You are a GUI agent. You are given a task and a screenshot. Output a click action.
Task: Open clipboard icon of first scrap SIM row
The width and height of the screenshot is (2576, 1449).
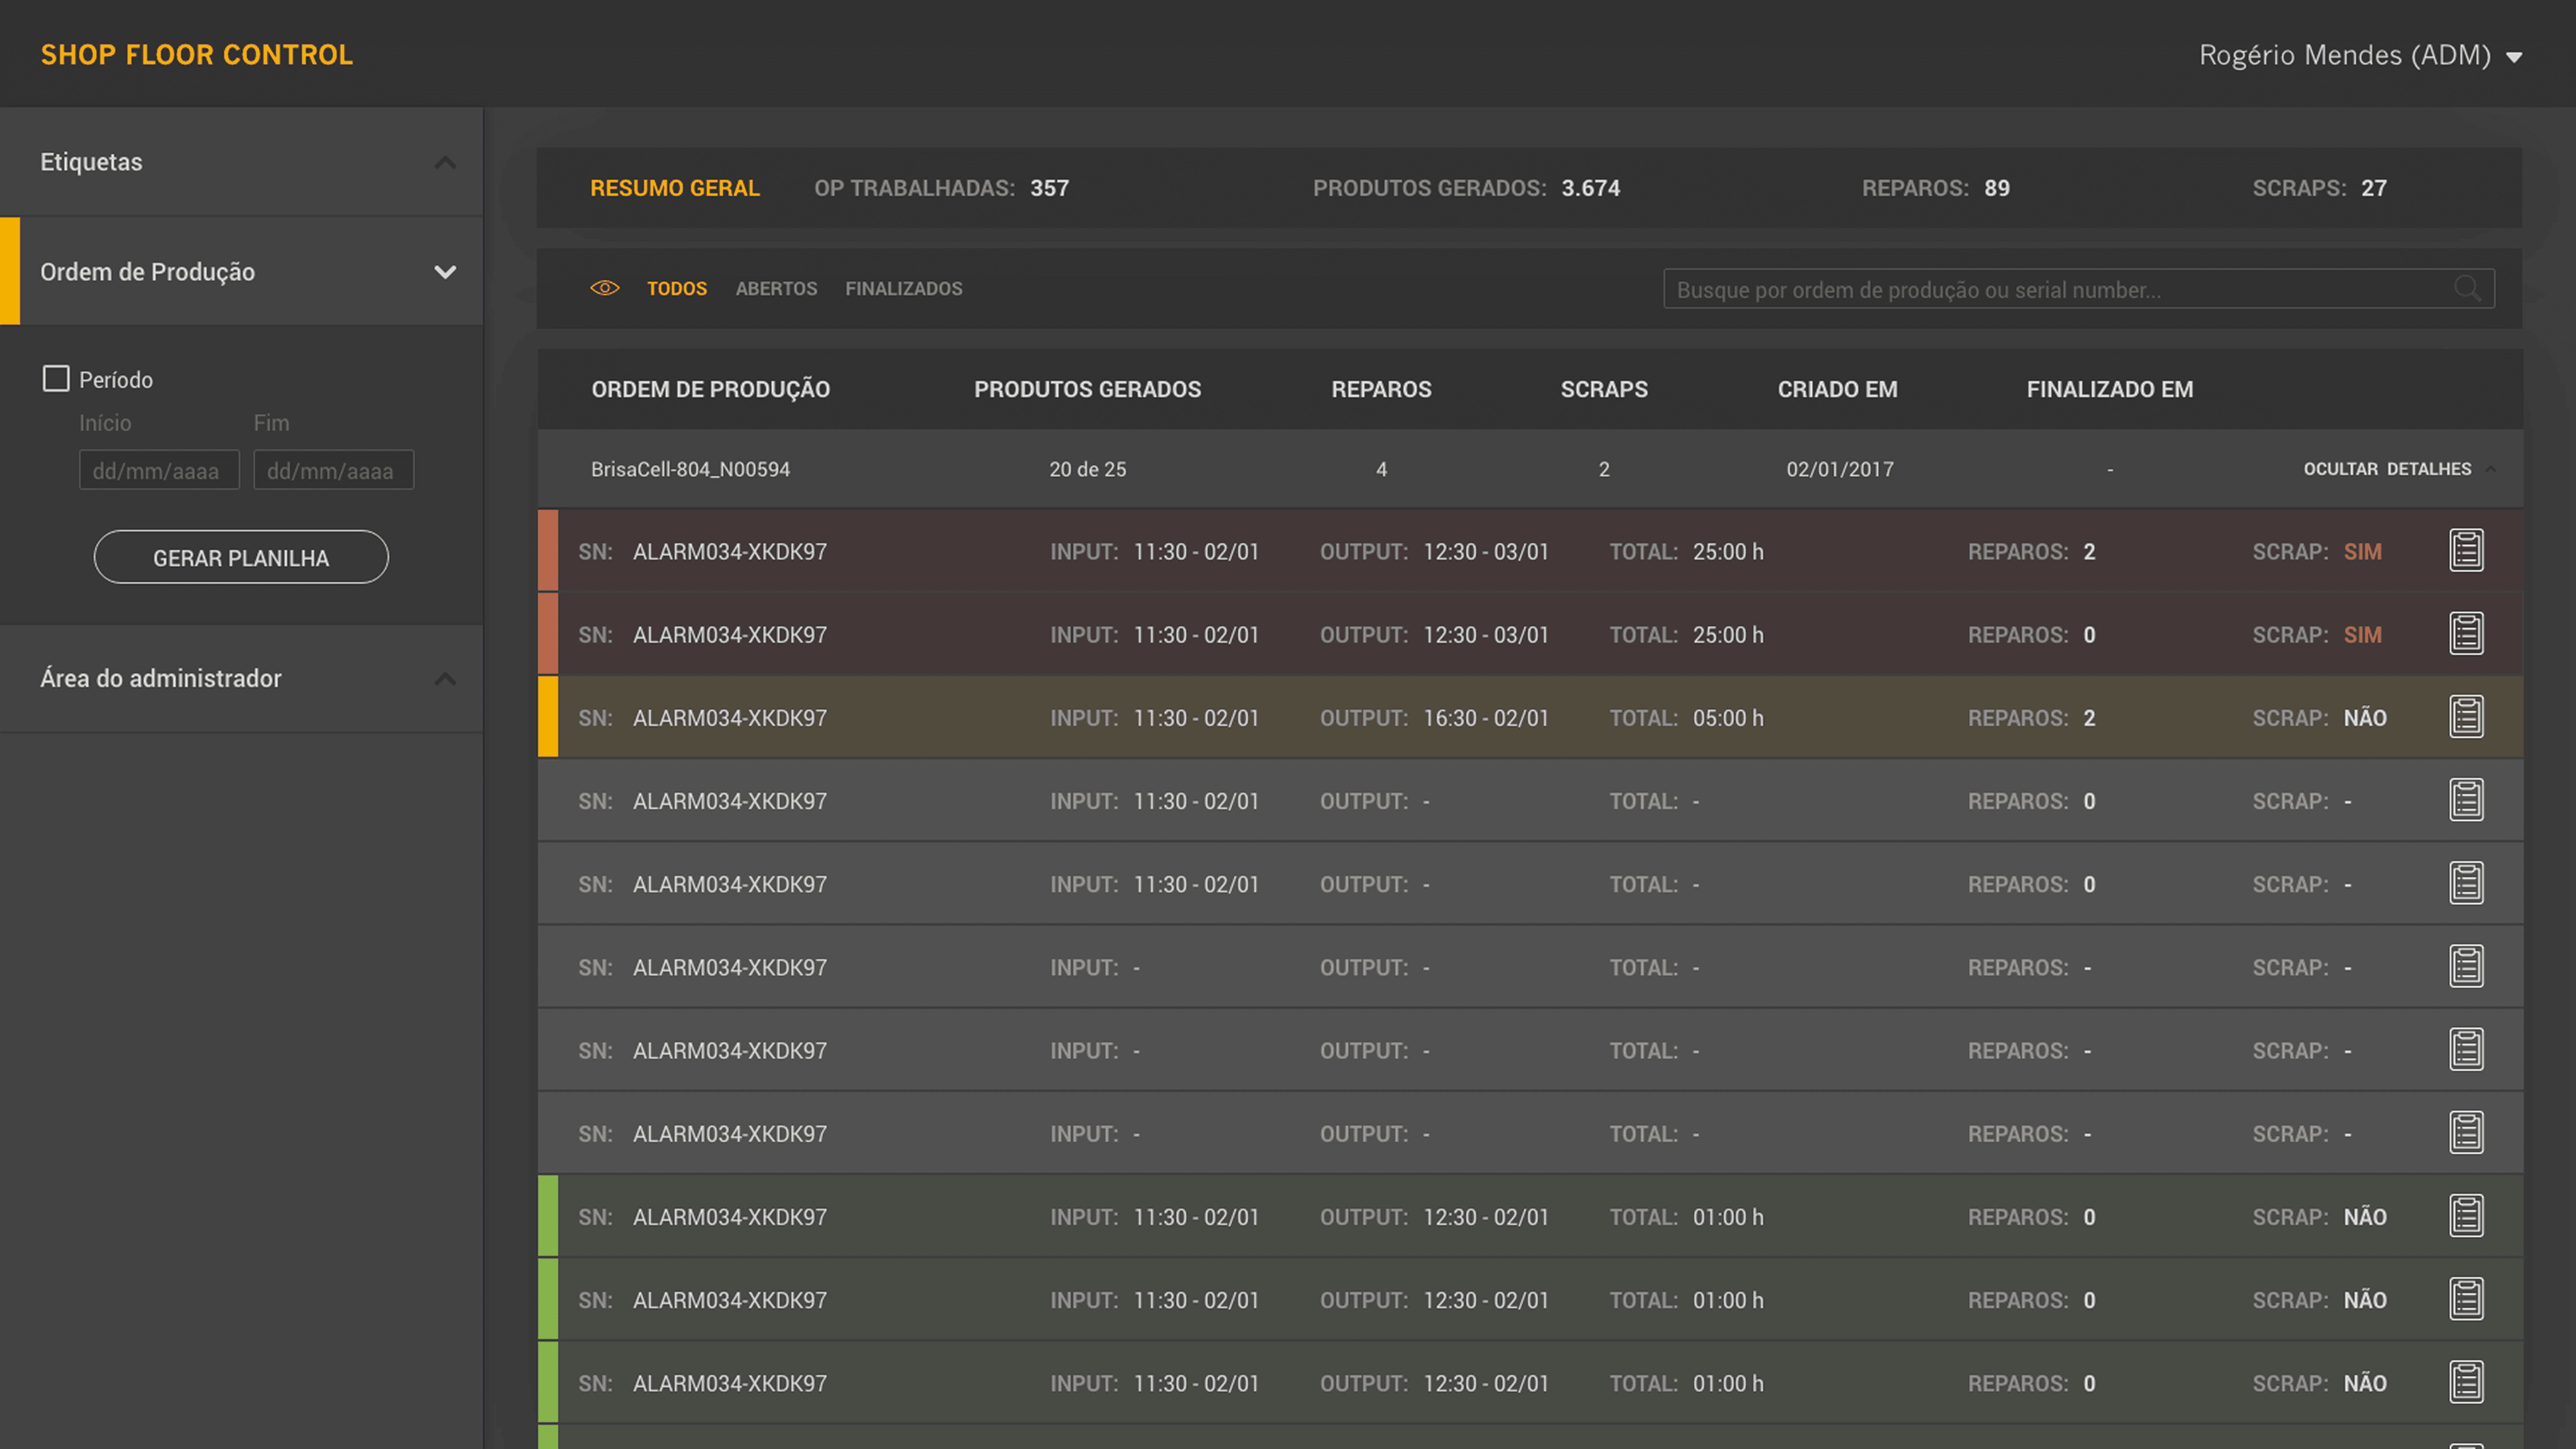coord(2466,551)
